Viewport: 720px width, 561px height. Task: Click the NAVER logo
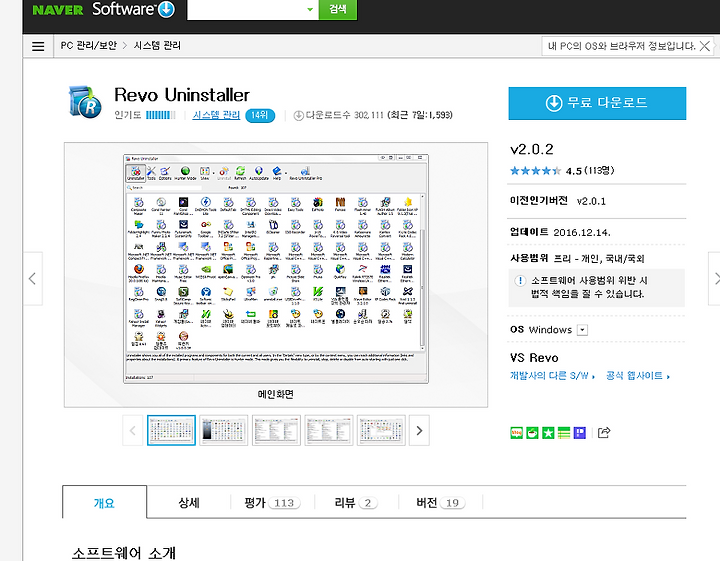click(58, 10)
